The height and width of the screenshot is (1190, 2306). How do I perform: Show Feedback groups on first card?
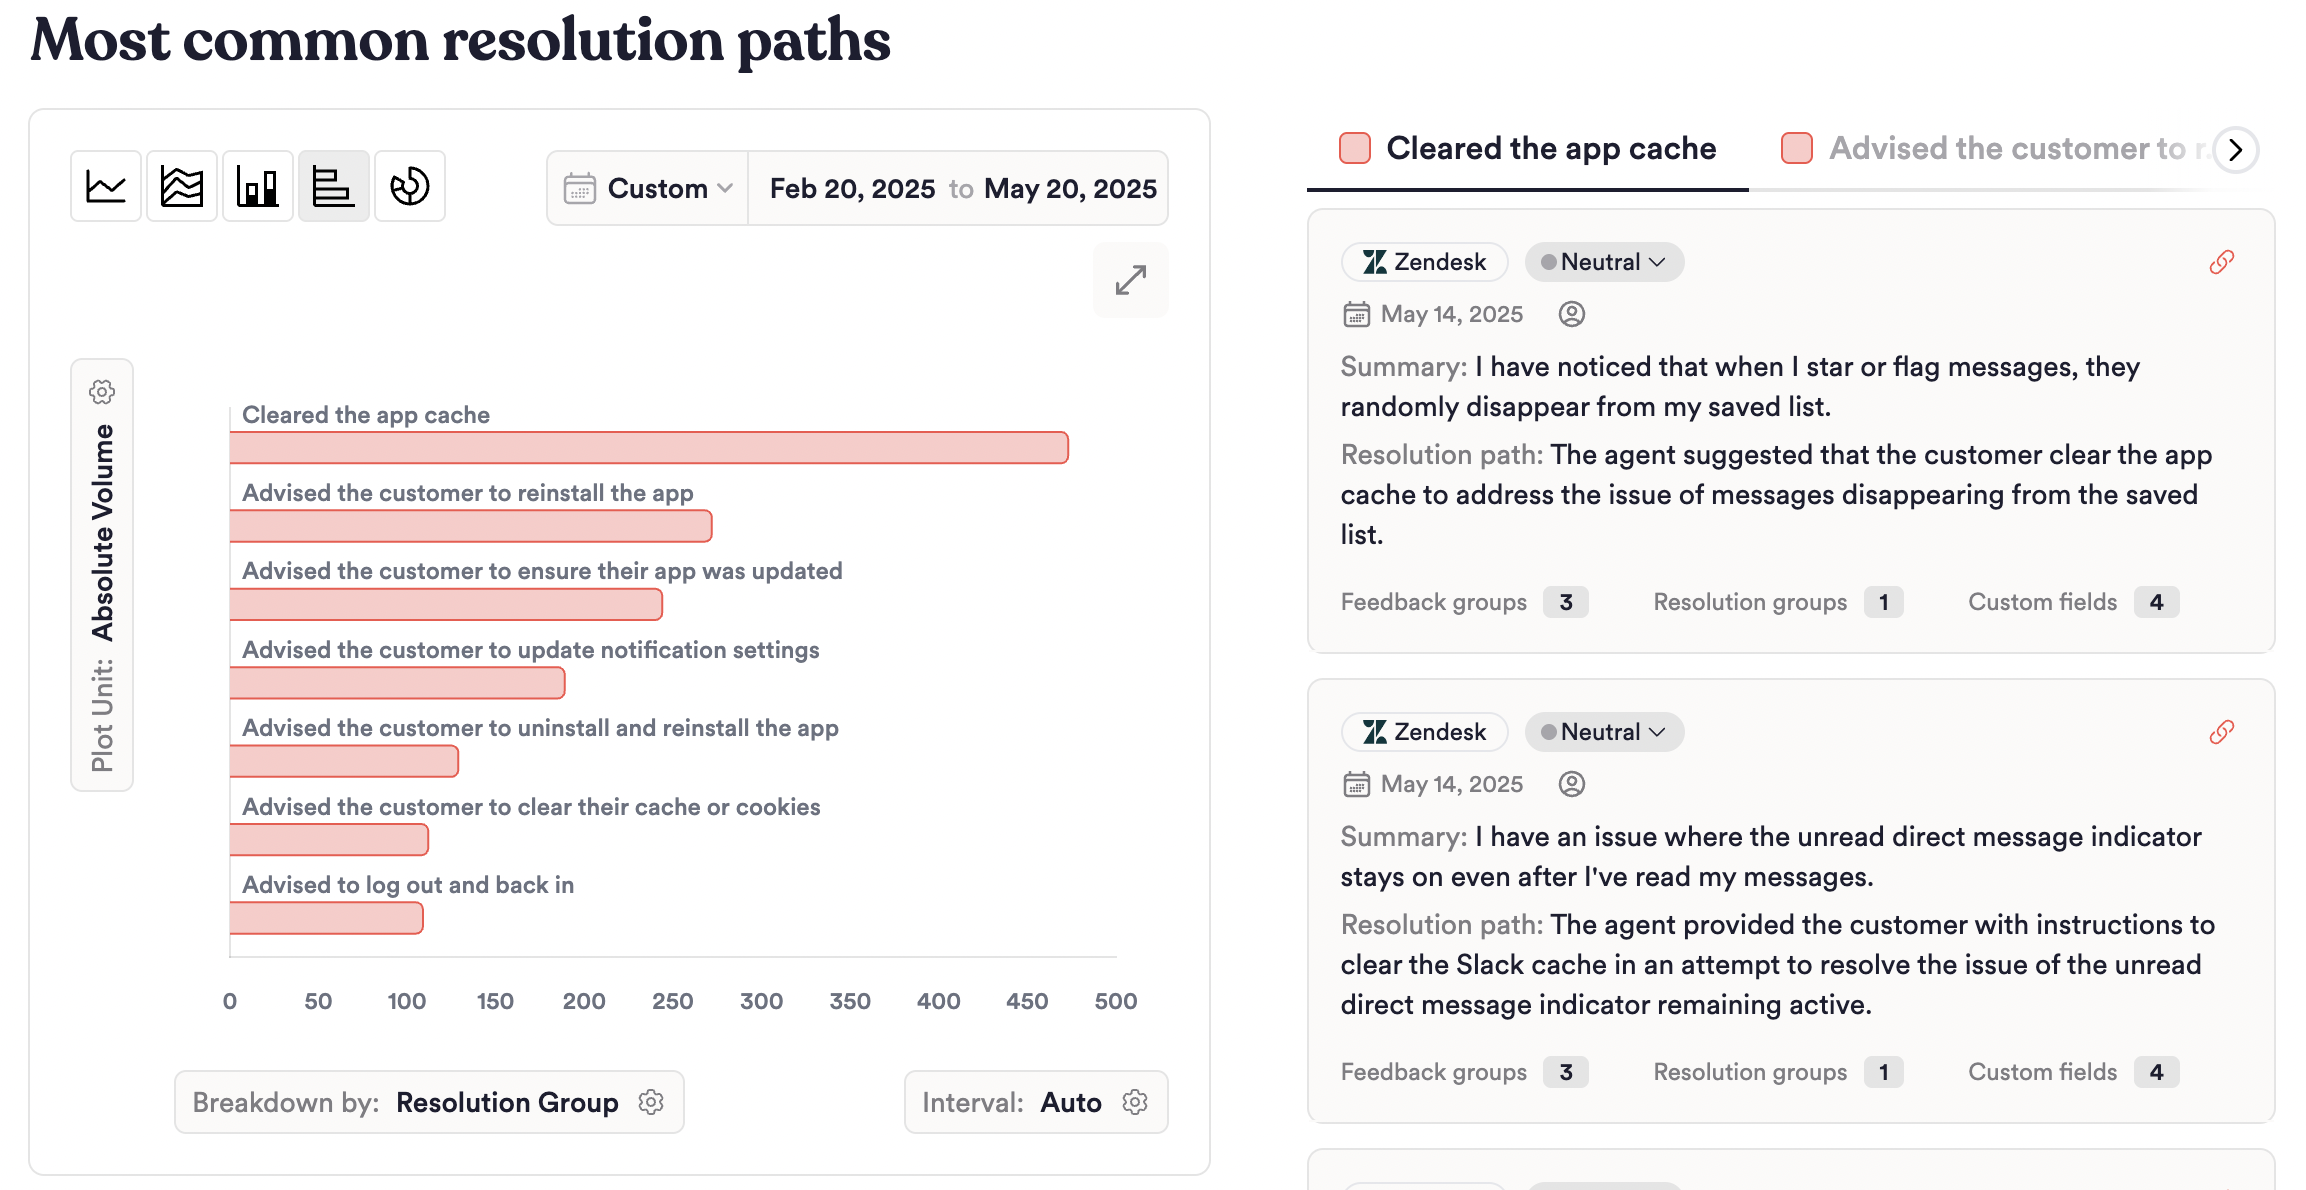tap(1464, 602)
